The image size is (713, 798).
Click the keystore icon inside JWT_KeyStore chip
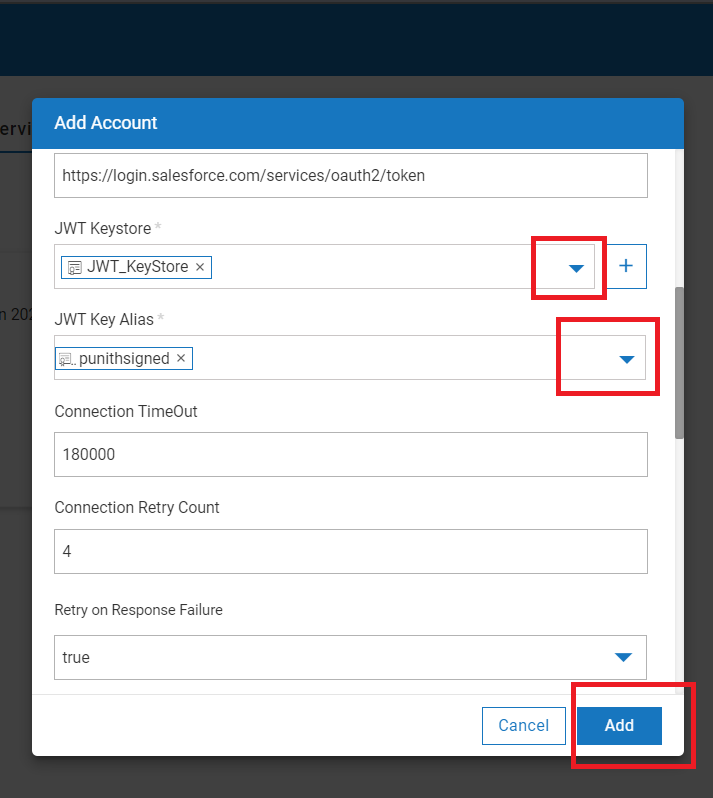(75, 267)
